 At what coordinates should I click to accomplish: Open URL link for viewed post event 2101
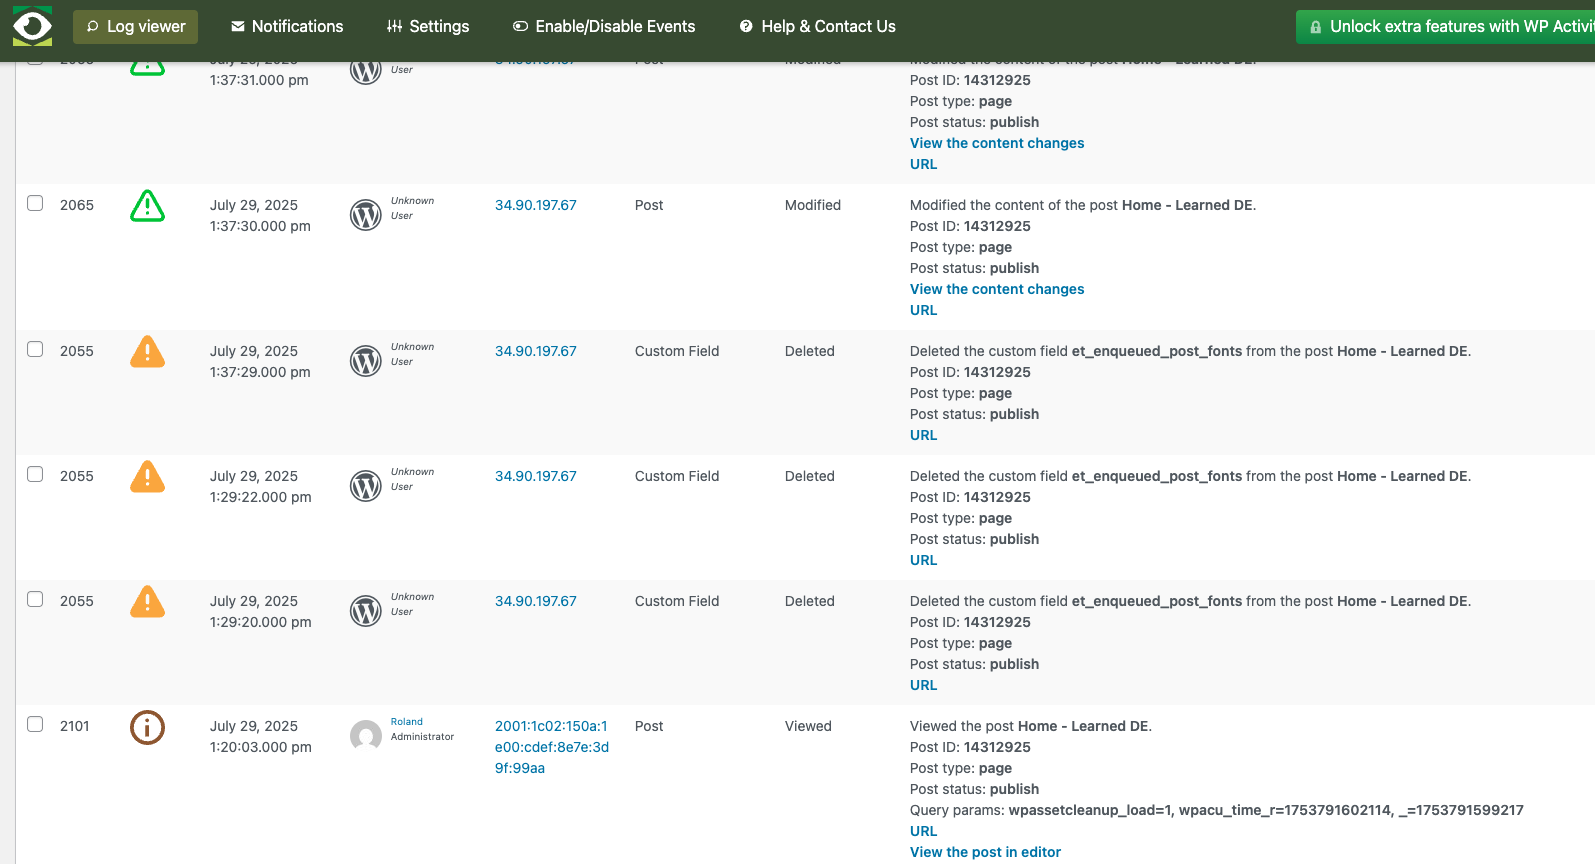pos(924,831)
